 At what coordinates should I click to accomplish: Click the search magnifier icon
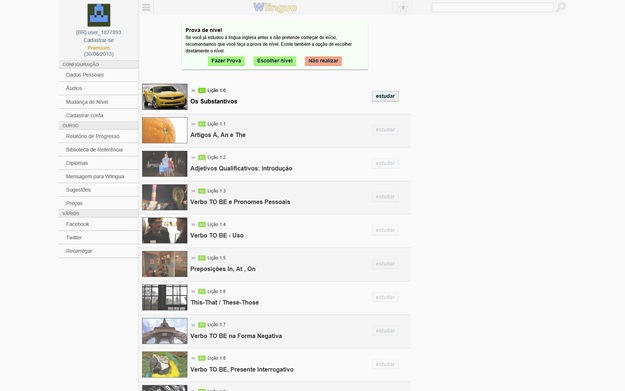pos(560,7)
